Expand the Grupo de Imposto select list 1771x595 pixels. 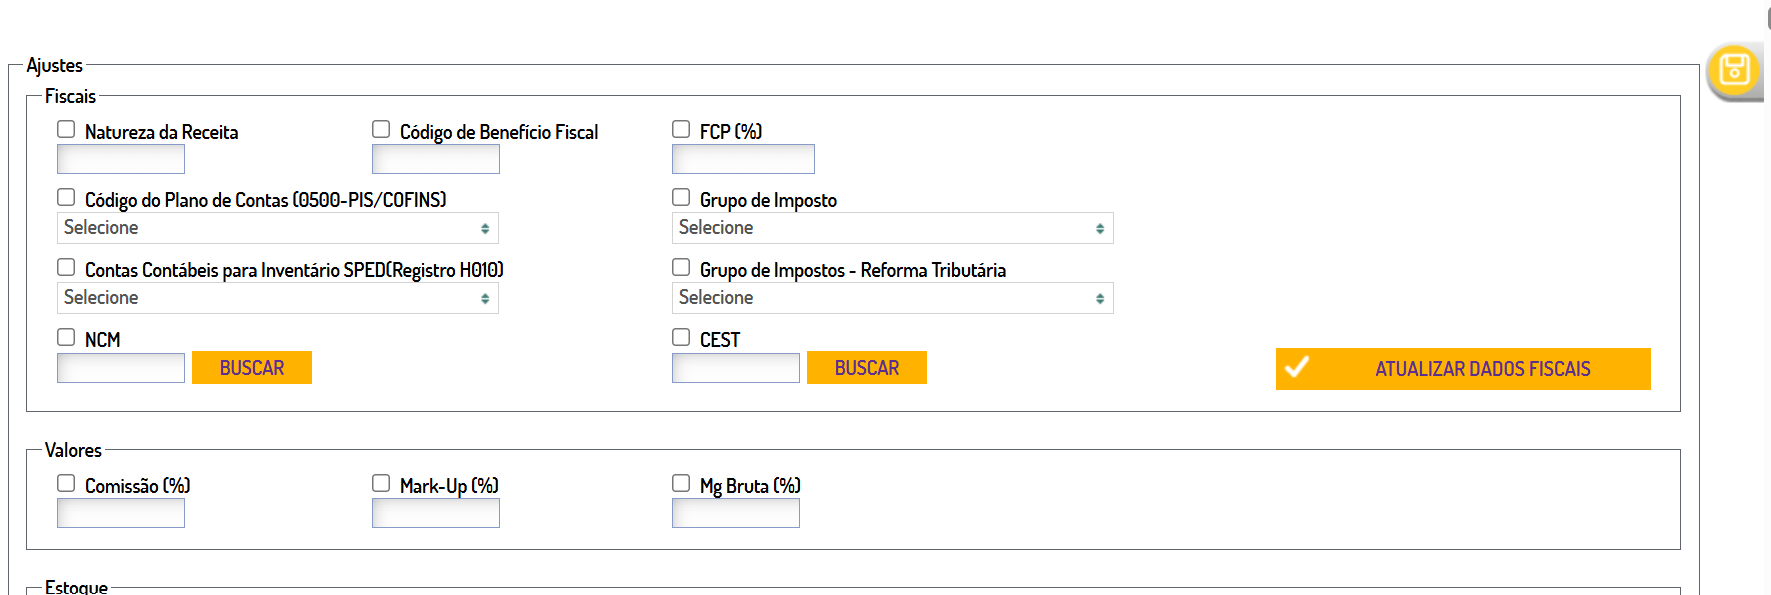[892, 228]
